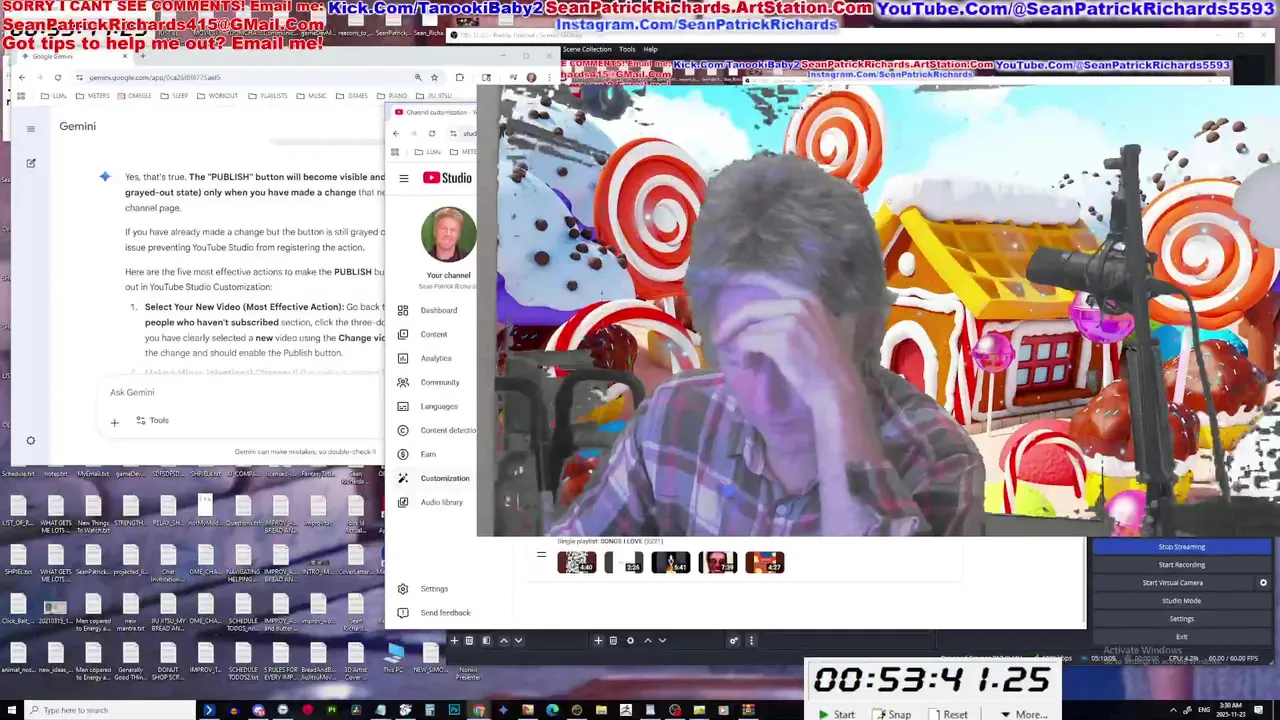Open OBS Tools menu
Viewport: 1280px width, 720px height.
click(x=627, y=49)
